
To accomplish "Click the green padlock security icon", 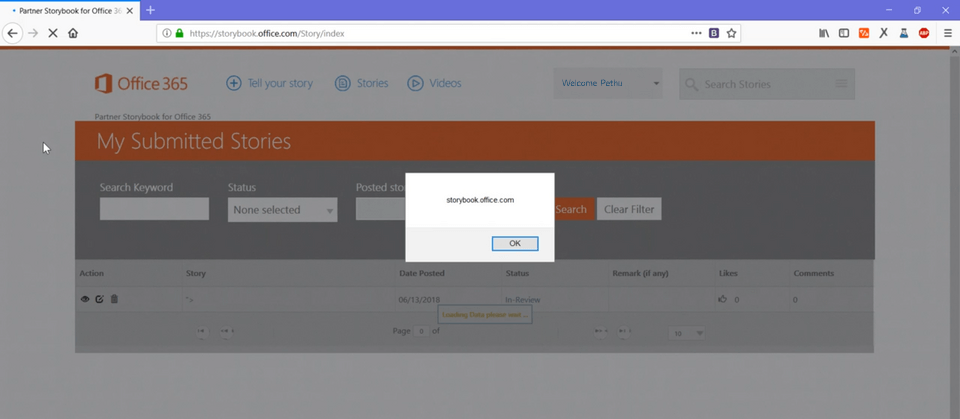I will (179, 33).
